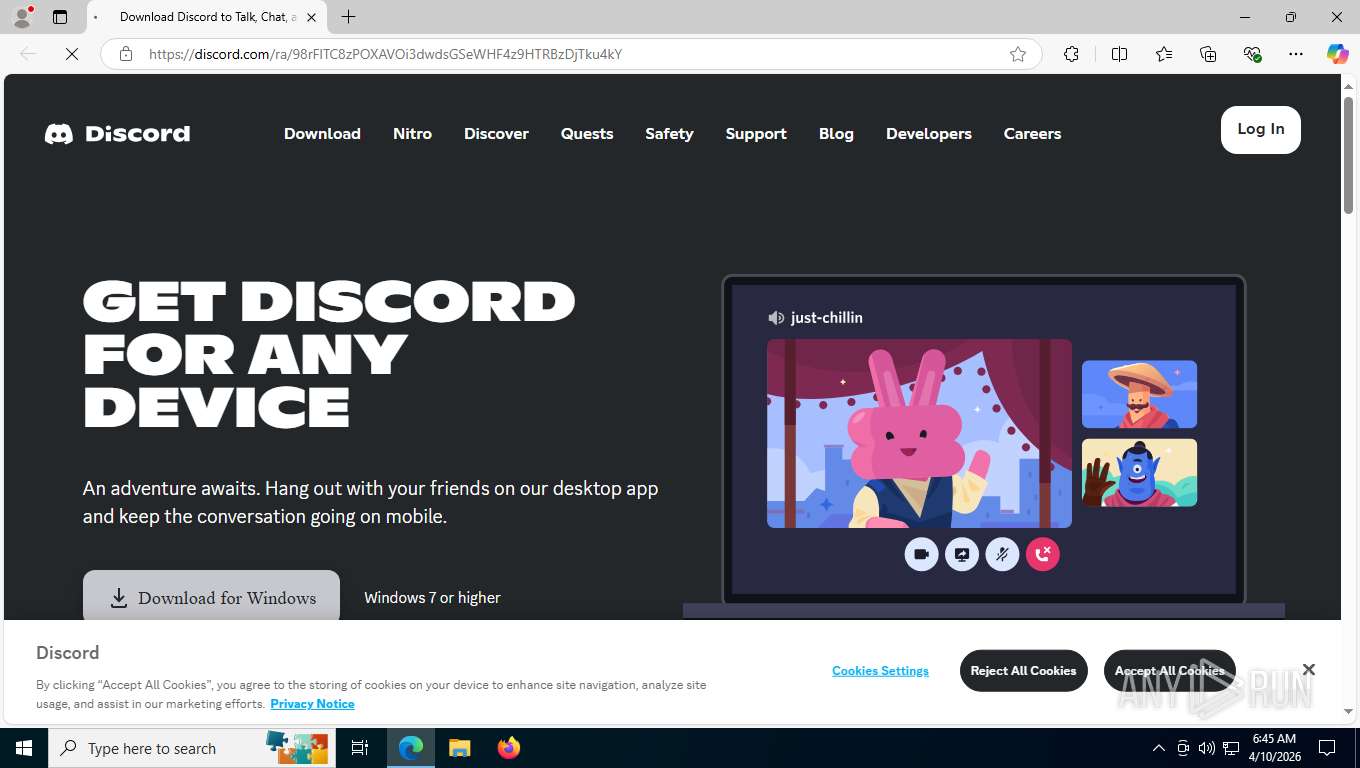This screenshot has height=768, width=1360.
Task: Open the Download navigation item
Action: pyautogui.click(x=322, y=134)
